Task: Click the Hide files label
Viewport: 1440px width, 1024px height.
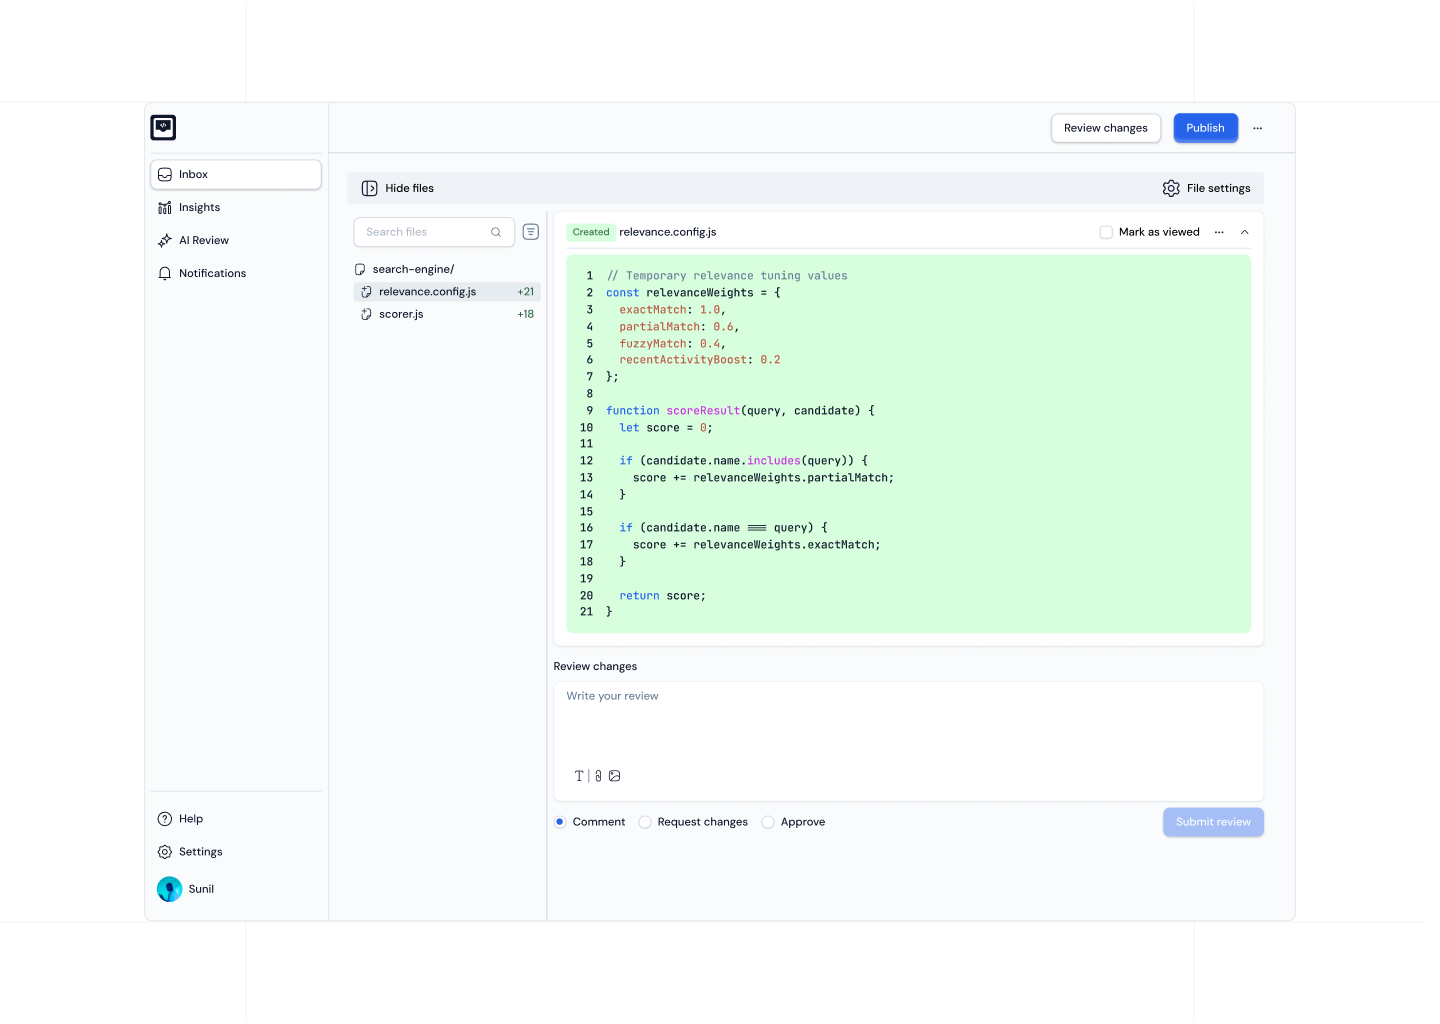Action: tap(409, 188)
